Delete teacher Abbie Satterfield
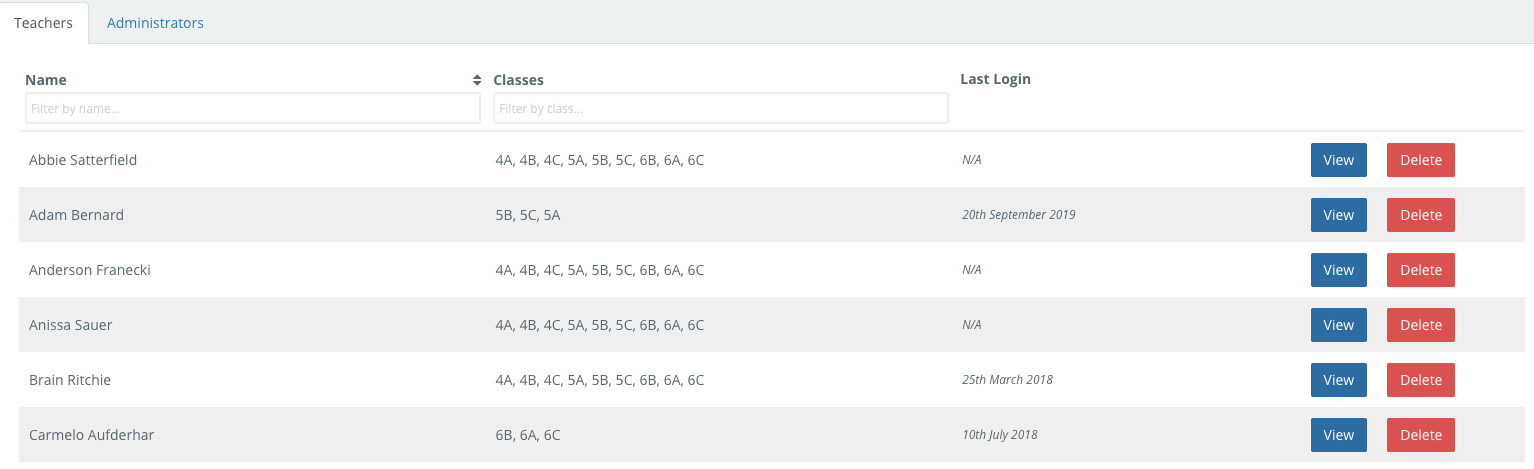 tap(1420, 160)
